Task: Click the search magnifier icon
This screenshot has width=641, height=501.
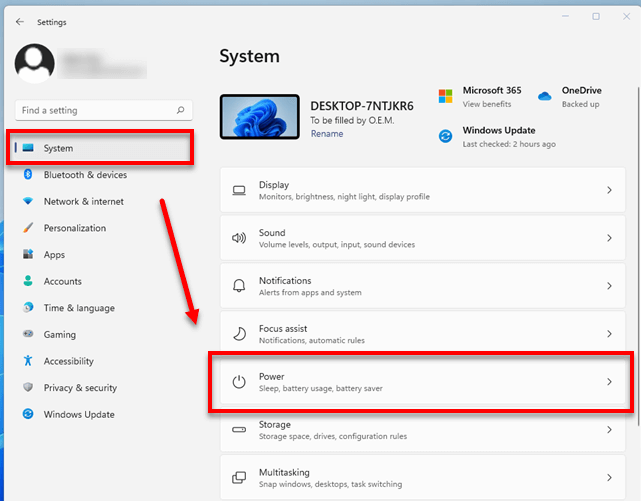Action: point(180,110)
